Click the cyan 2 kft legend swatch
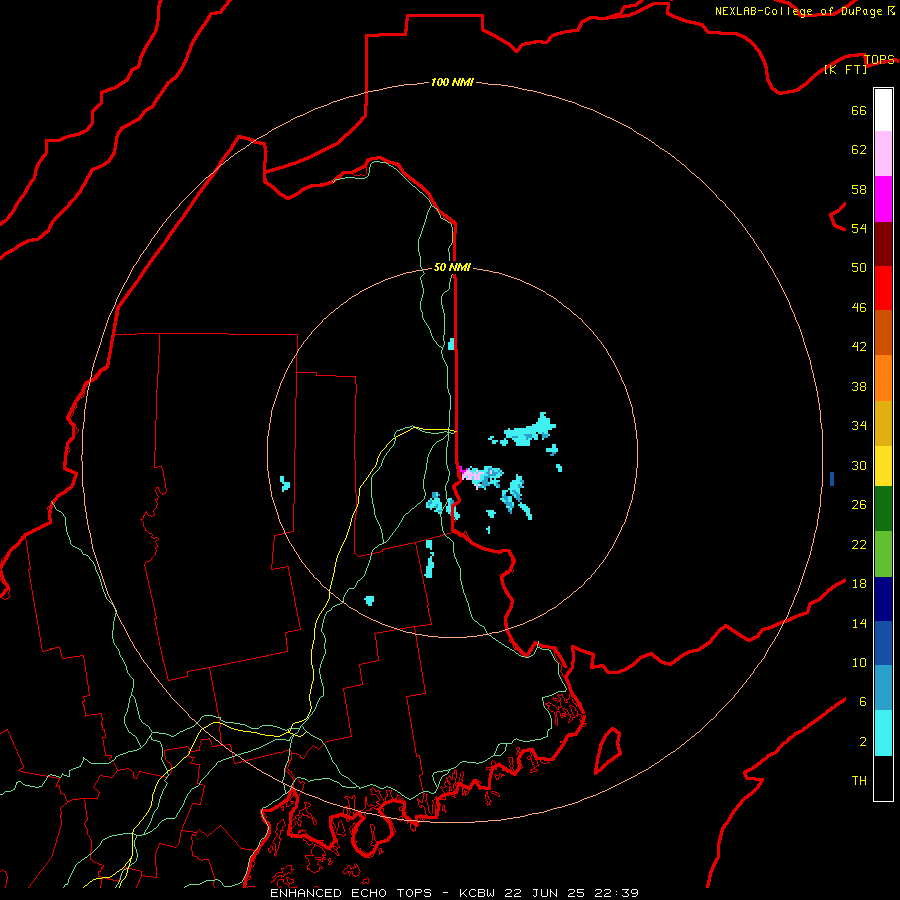This screenshot has width=900, height=900. (x=883, y=733)
